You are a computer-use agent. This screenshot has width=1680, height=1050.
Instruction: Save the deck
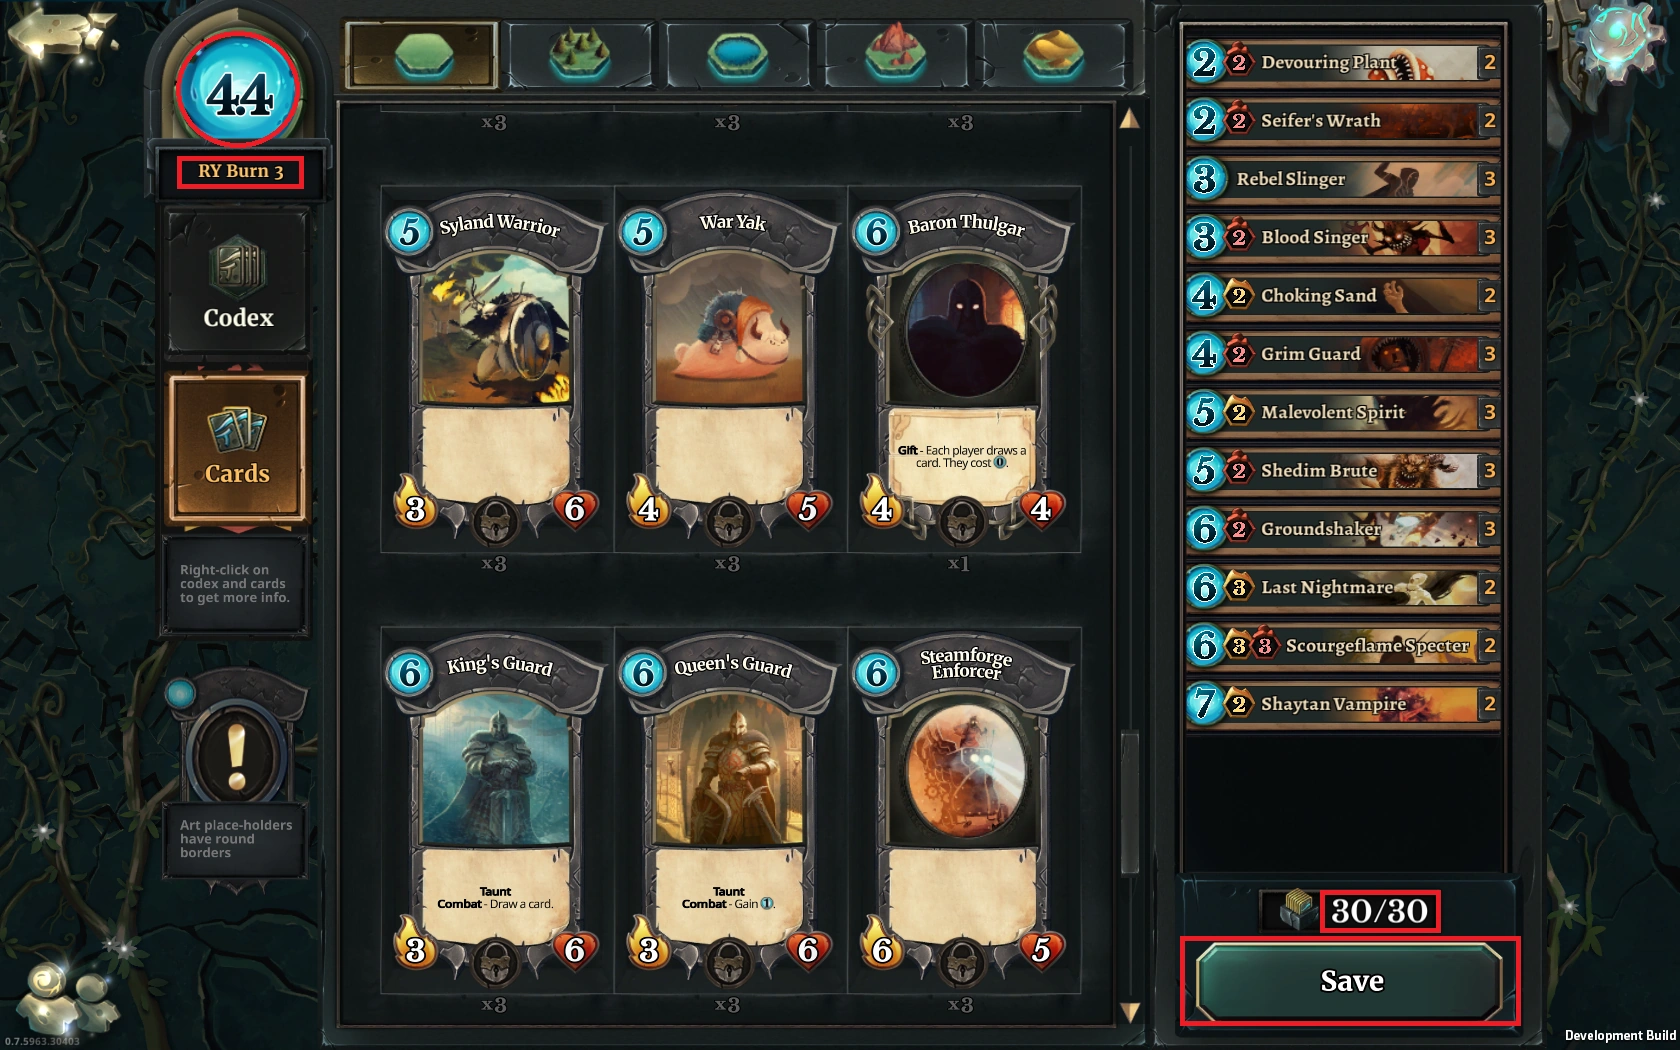[x=1350, y=981]
